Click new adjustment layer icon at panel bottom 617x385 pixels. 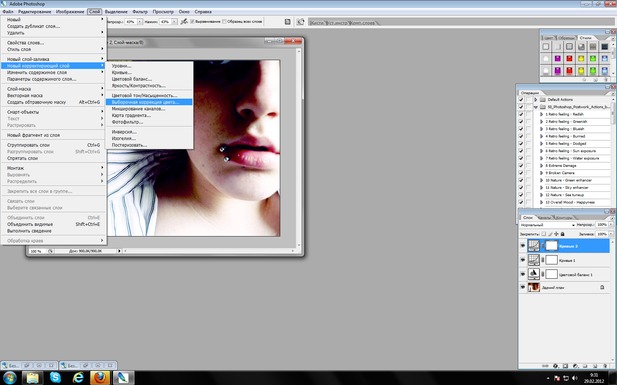pos(575,366)
